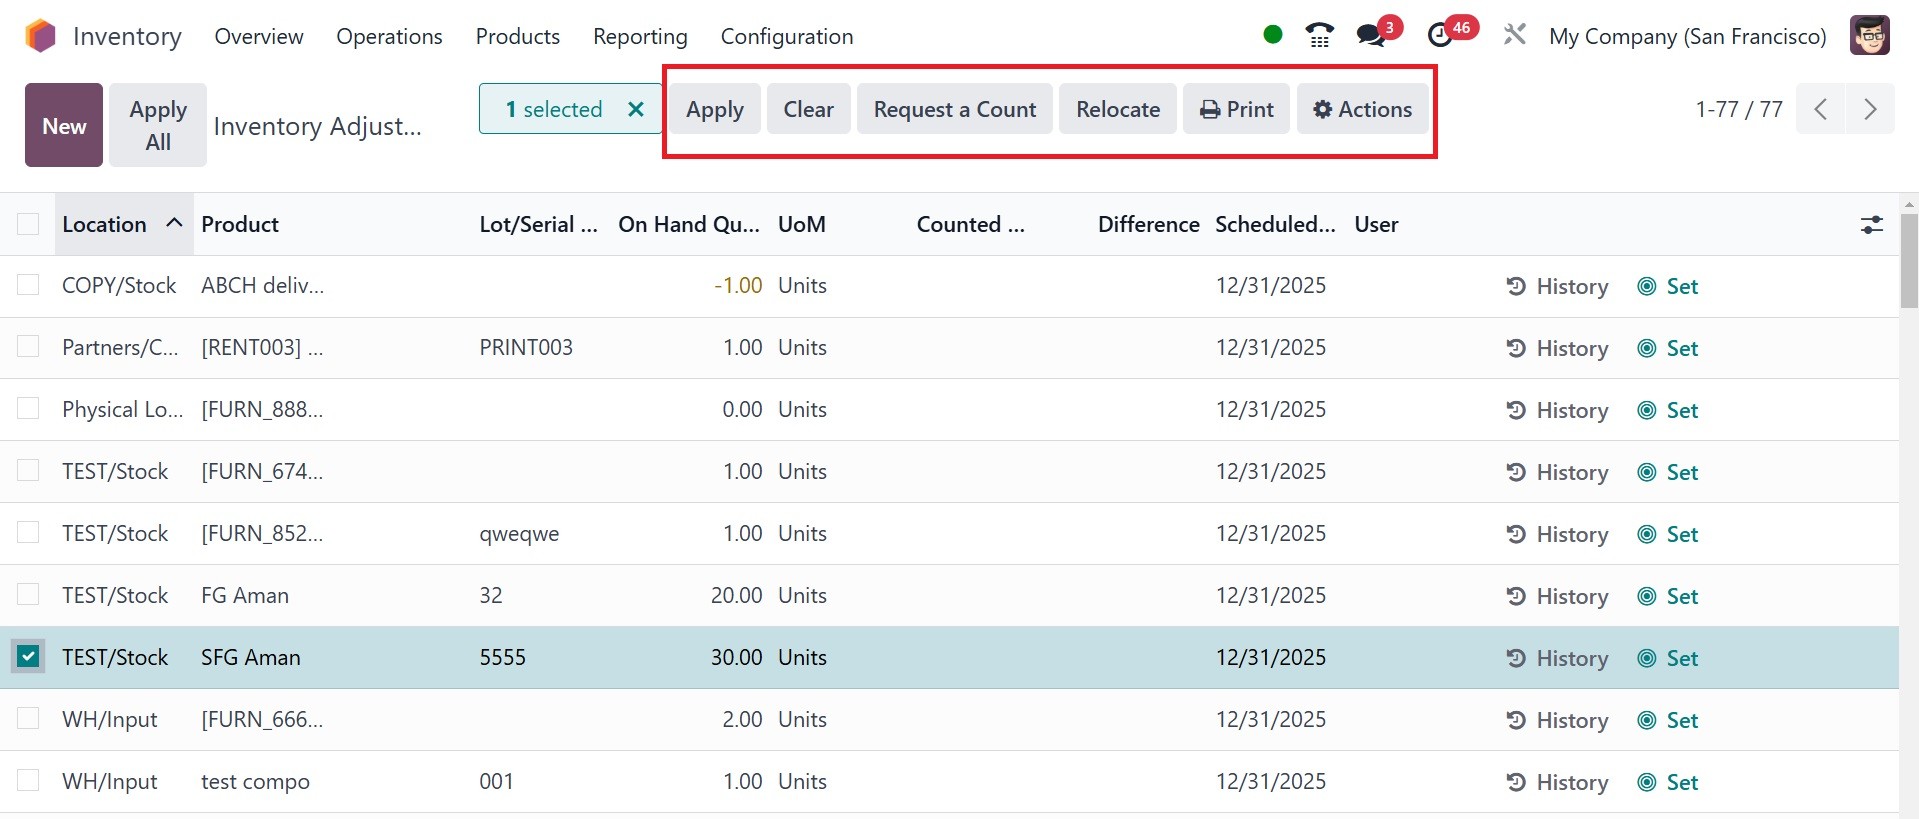Go to next page arrow
Viewport: 1919px width, 819px height.
1869,109
